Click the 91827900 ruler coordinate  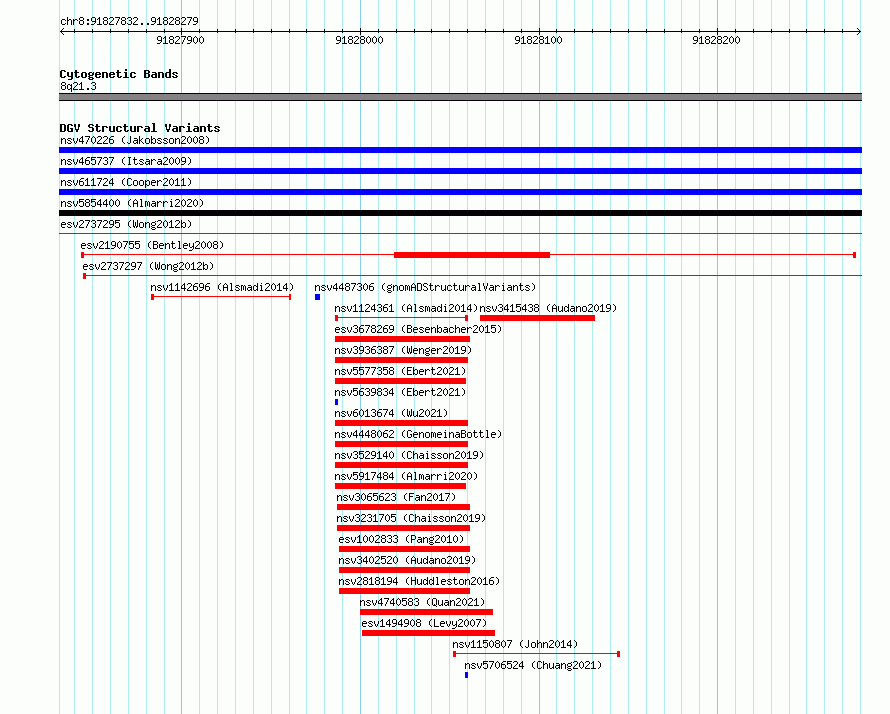point(180,40)
